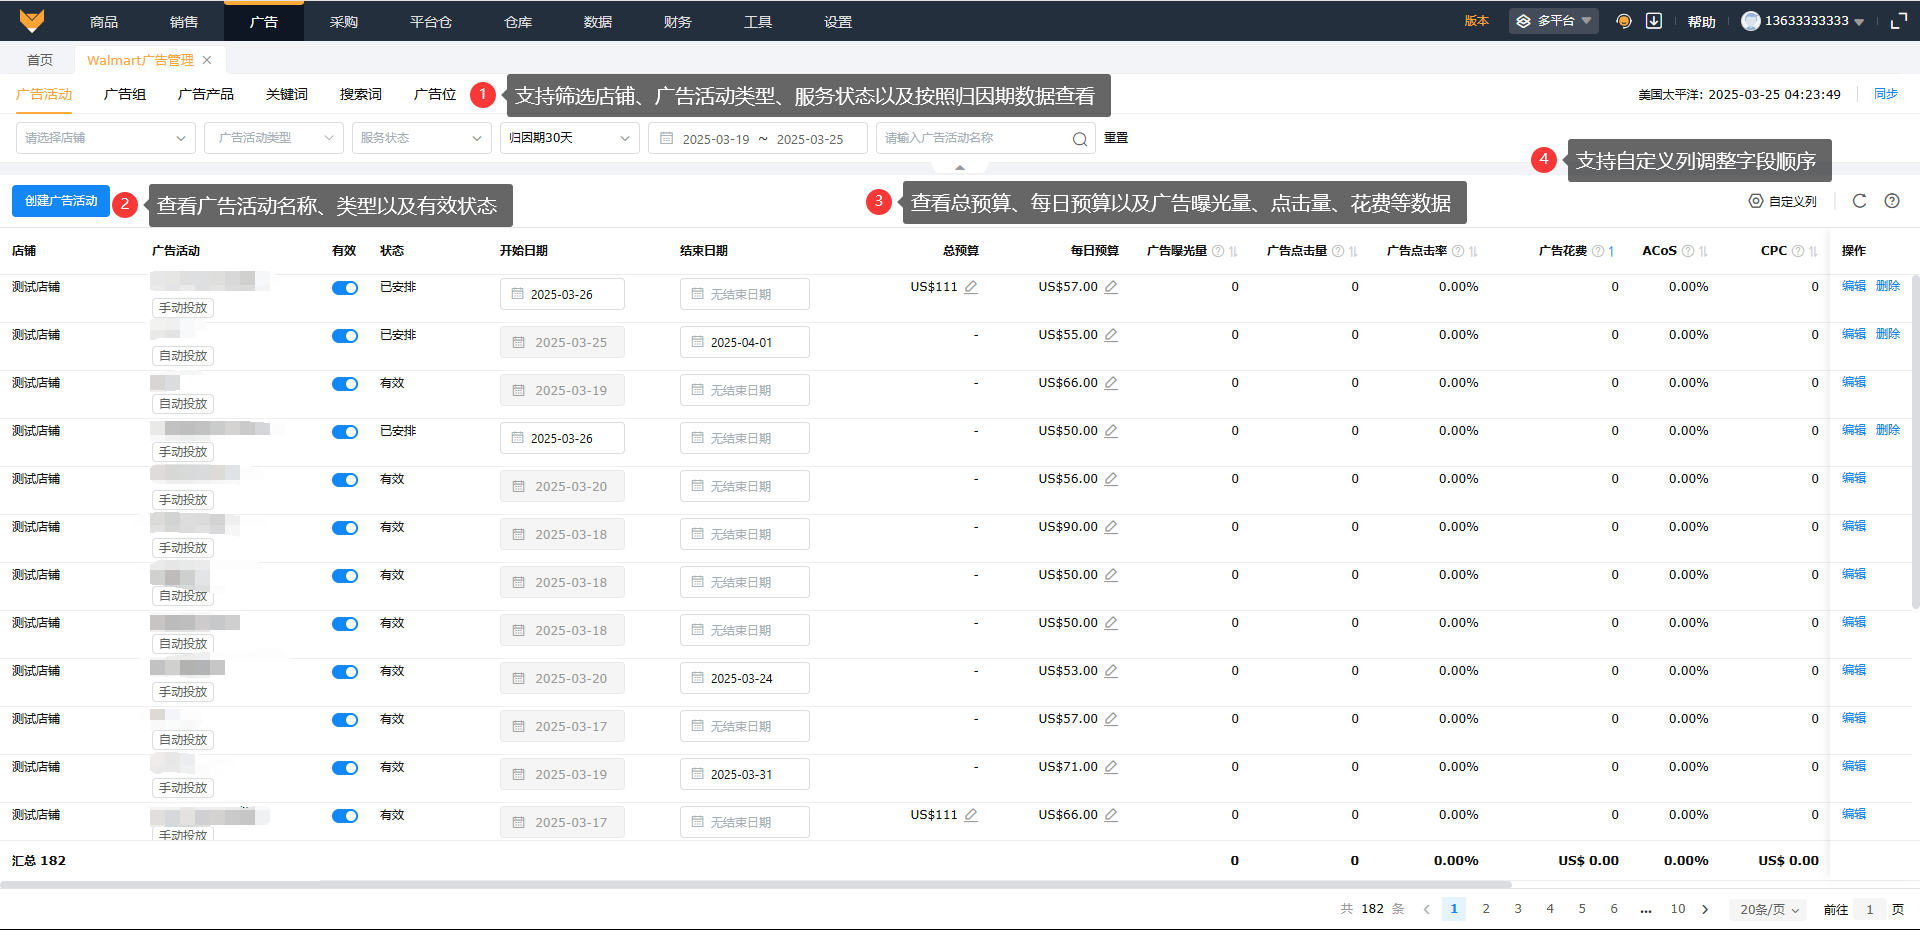Click the refresh table icon

tap(1859, 201)
